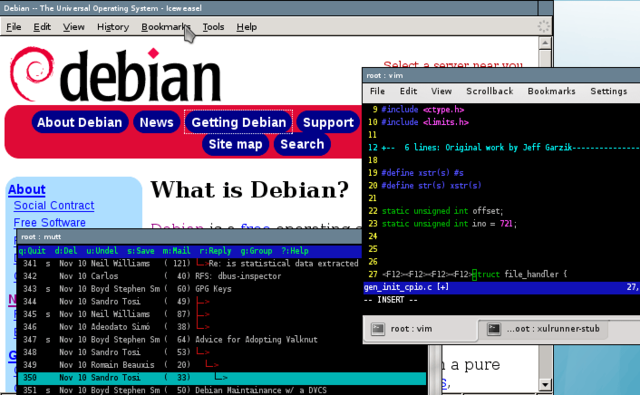640x395 pixels.
Task: Click the root : vim window title bar
Action: tap(501, 75)
